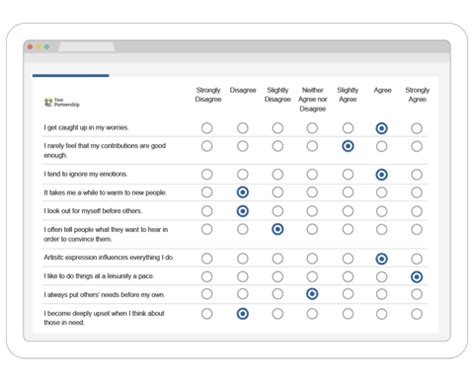The image size is (474, 385).
Task: Pick Strongly Agree for 'contributions are good enough'
Action: (x=416, y=146)
